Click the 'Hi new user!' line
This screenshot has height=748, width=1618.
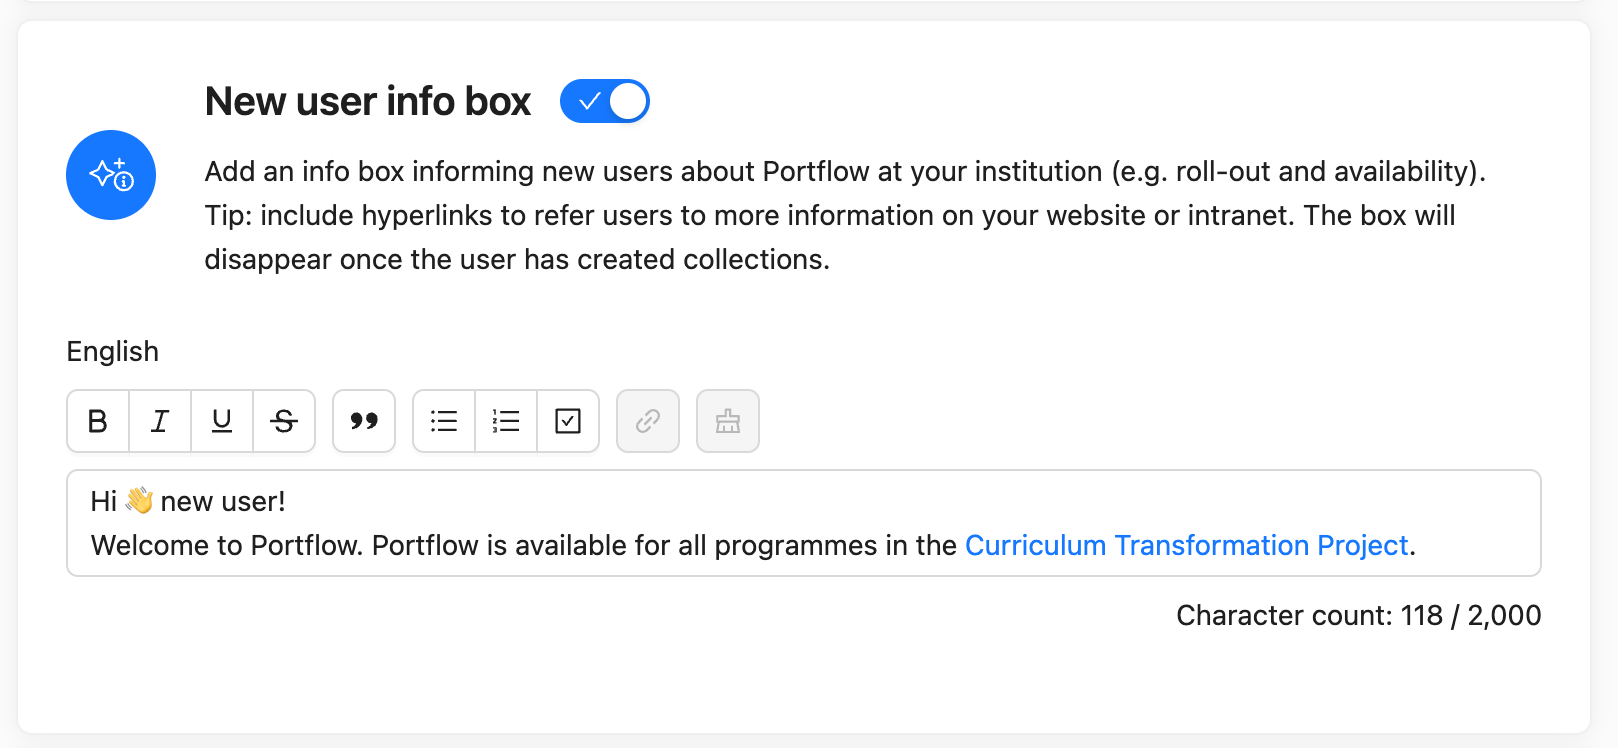pos(188,501)
